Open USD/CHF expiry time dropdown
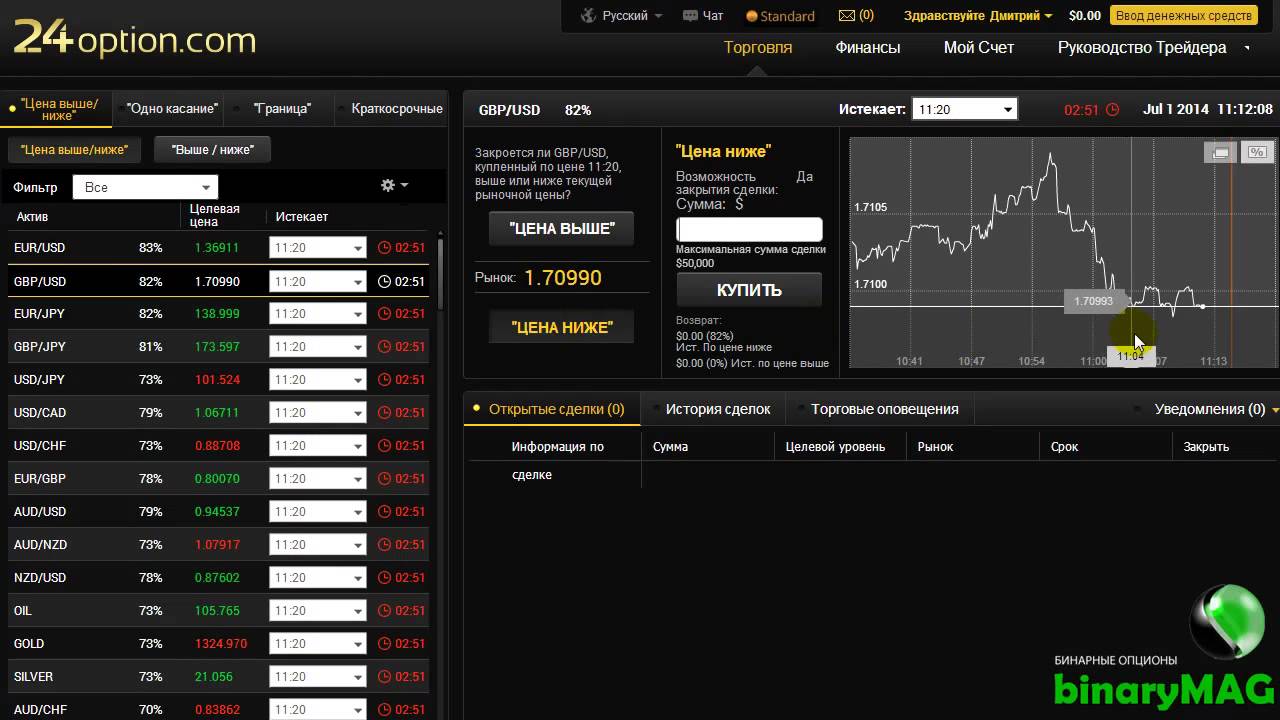Viewport: 1280px width, 720px height. (x=317, y=446)
